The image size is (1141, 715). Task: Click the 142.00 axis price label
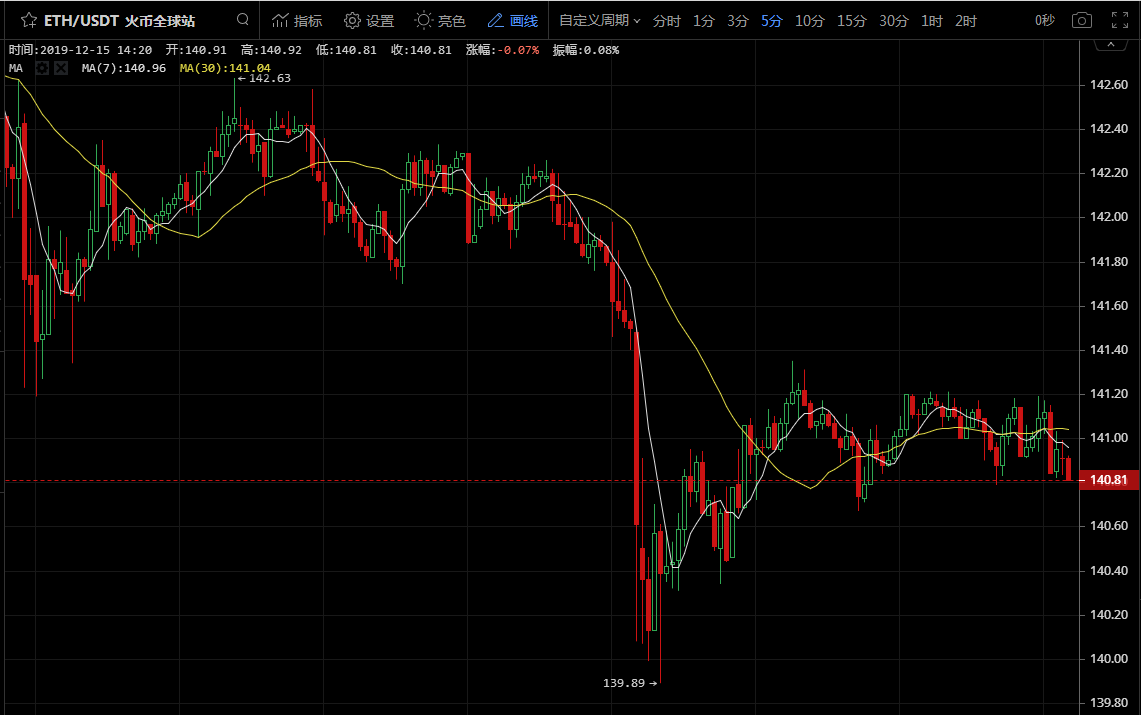click(1109, 217)
